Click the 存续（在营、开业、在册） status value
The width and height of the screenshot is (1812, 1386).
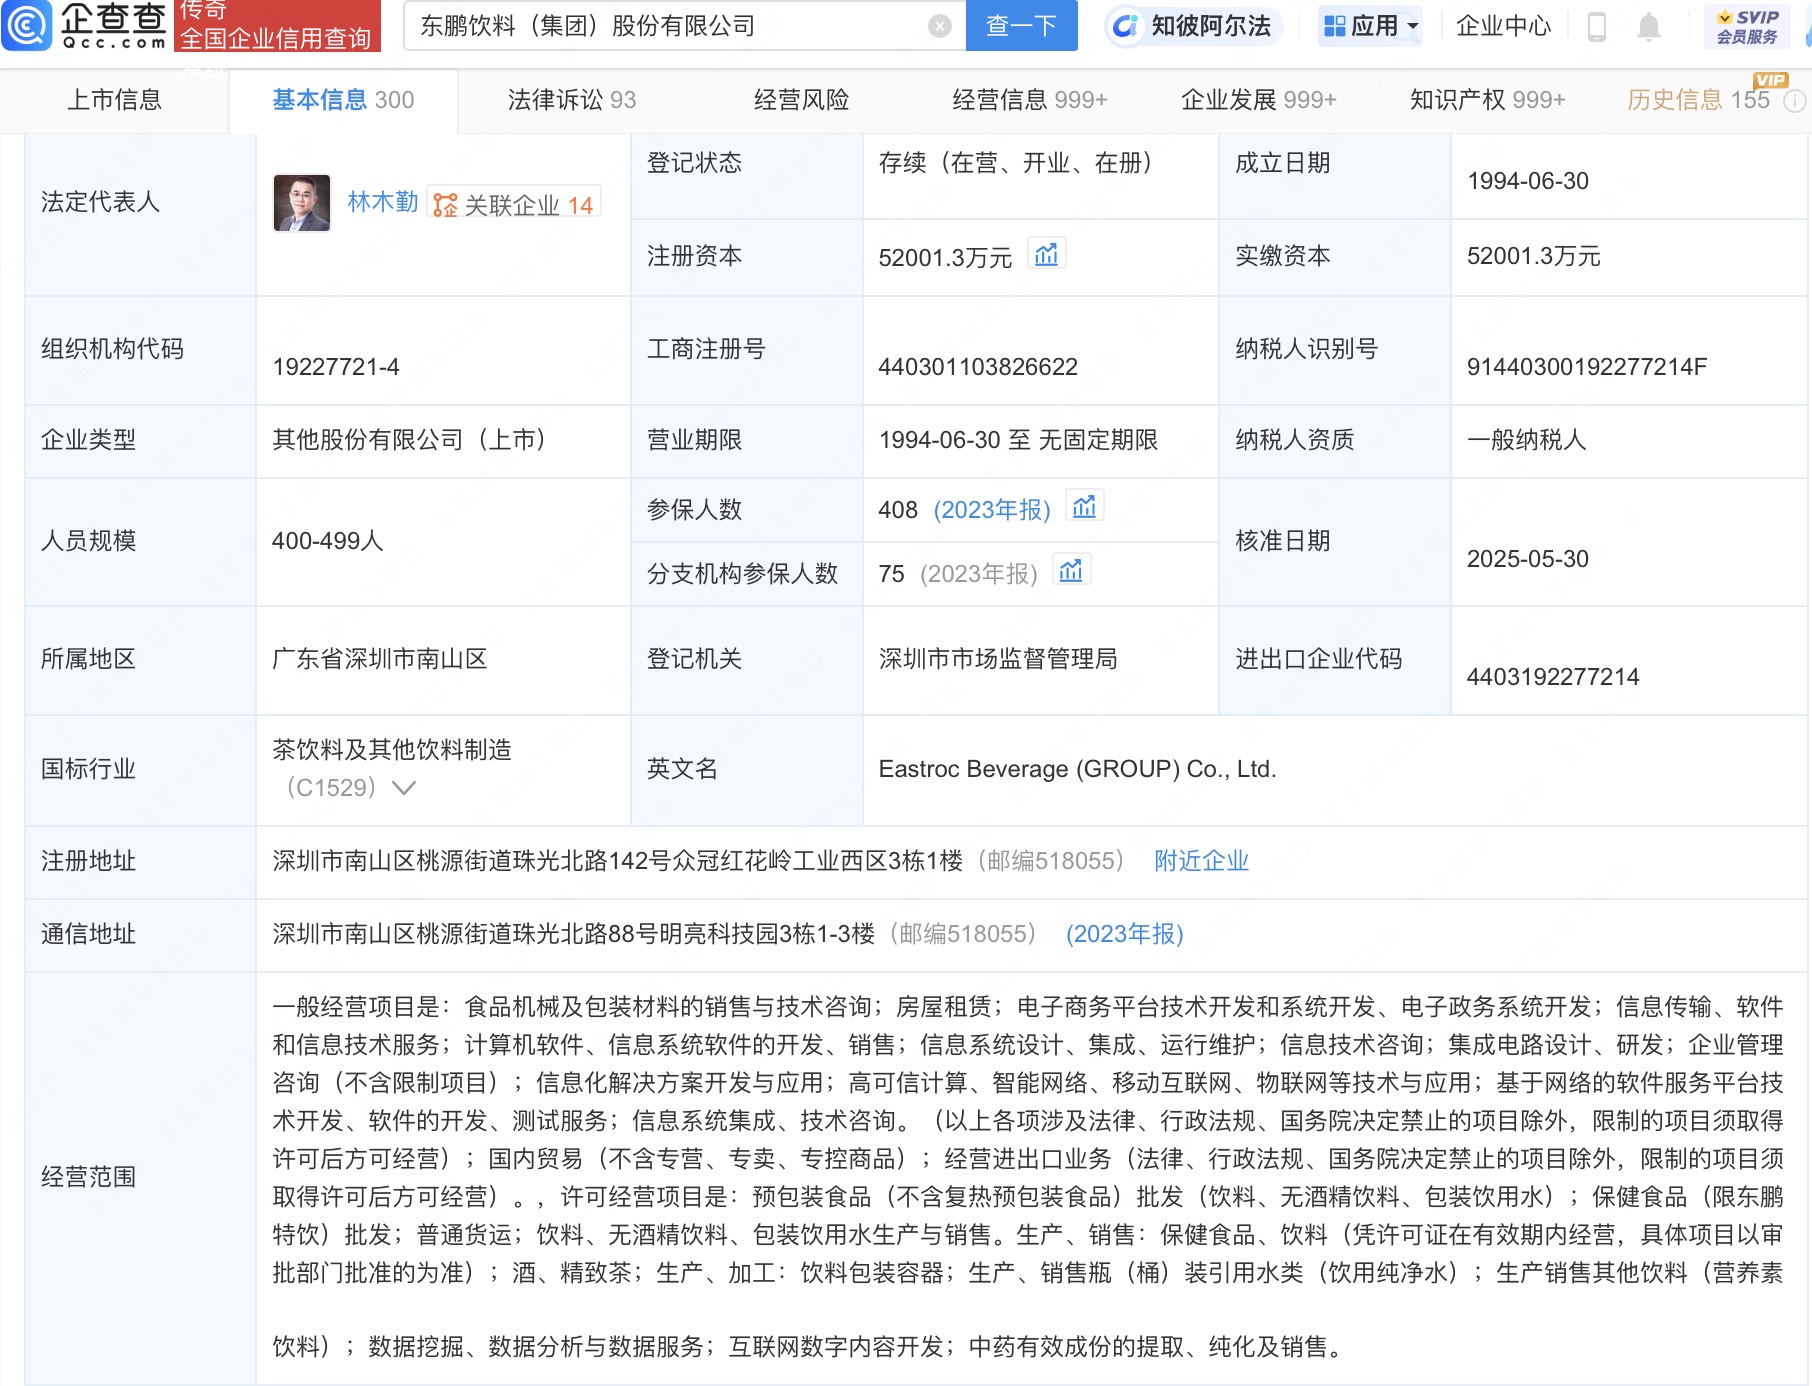click(1015, 163)
